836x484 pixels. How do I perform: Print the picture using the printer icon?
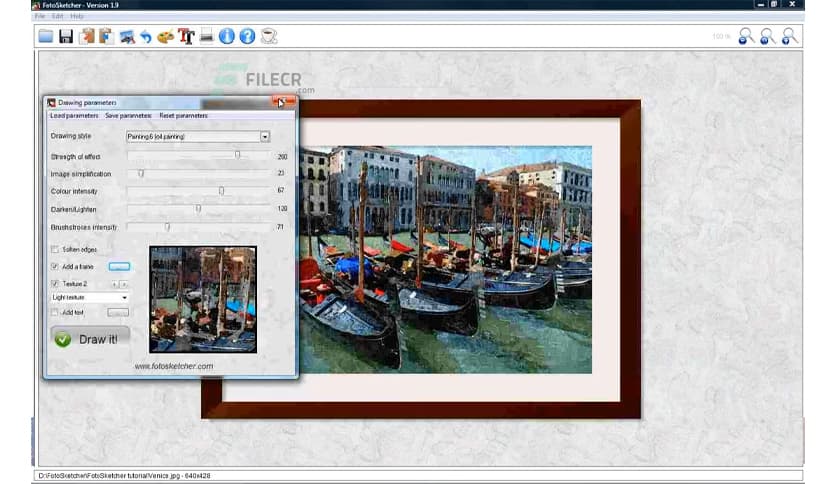[206, 36]
